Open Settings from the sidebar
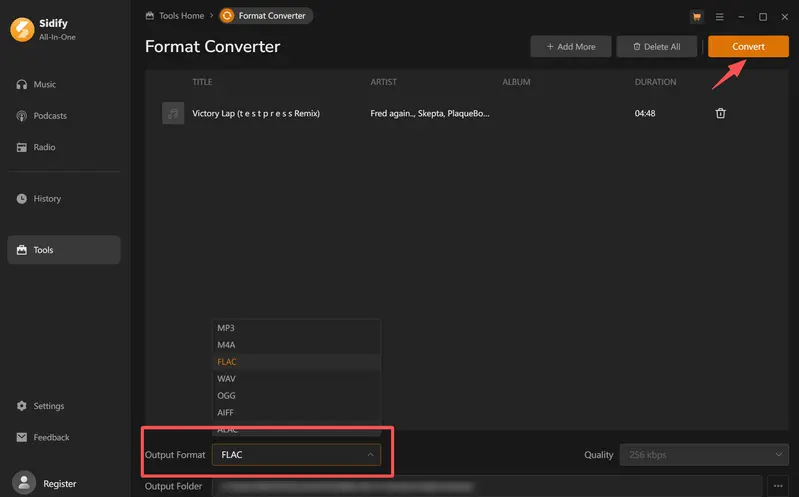Image resolution: width=799 pixels, height=497 pixels. point(64,406)
